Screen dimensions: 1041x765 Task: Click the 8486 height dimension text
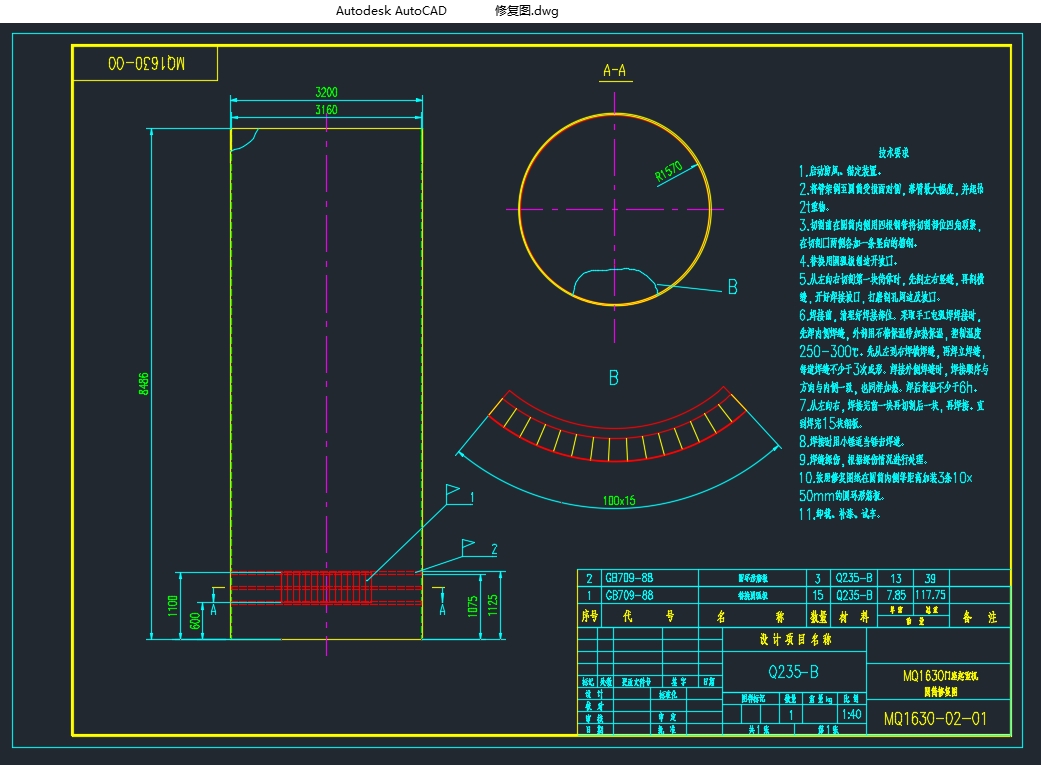pos(144,384)
